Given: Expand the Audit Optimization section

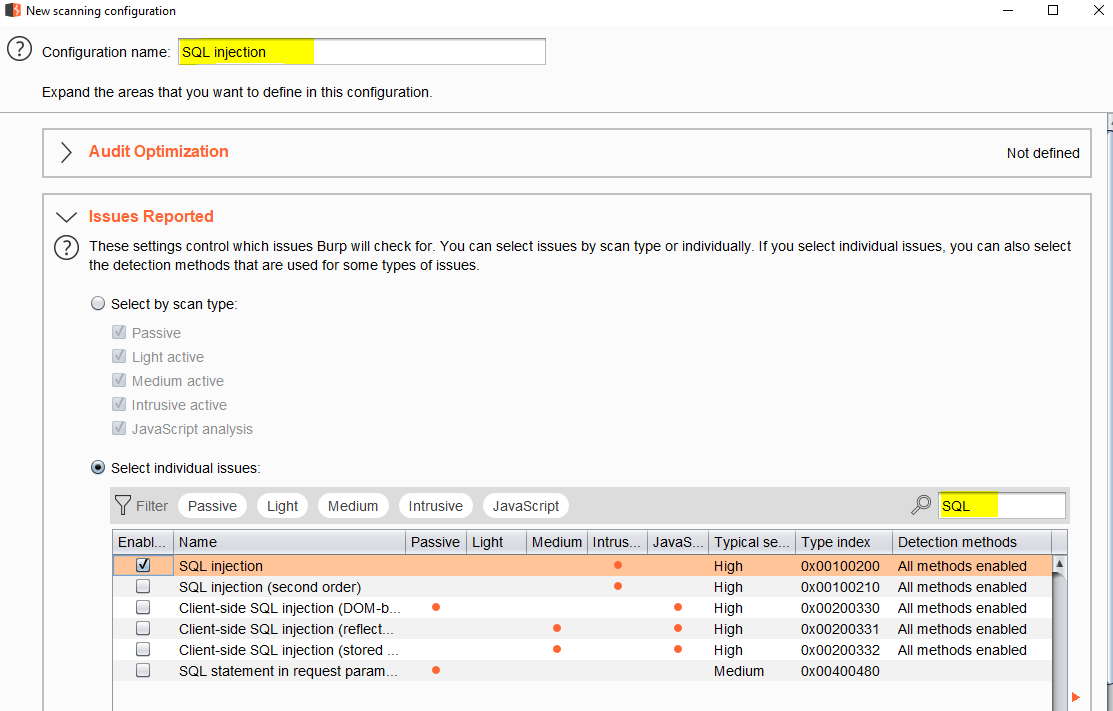Looking at the screenshot, I should 66,153.
